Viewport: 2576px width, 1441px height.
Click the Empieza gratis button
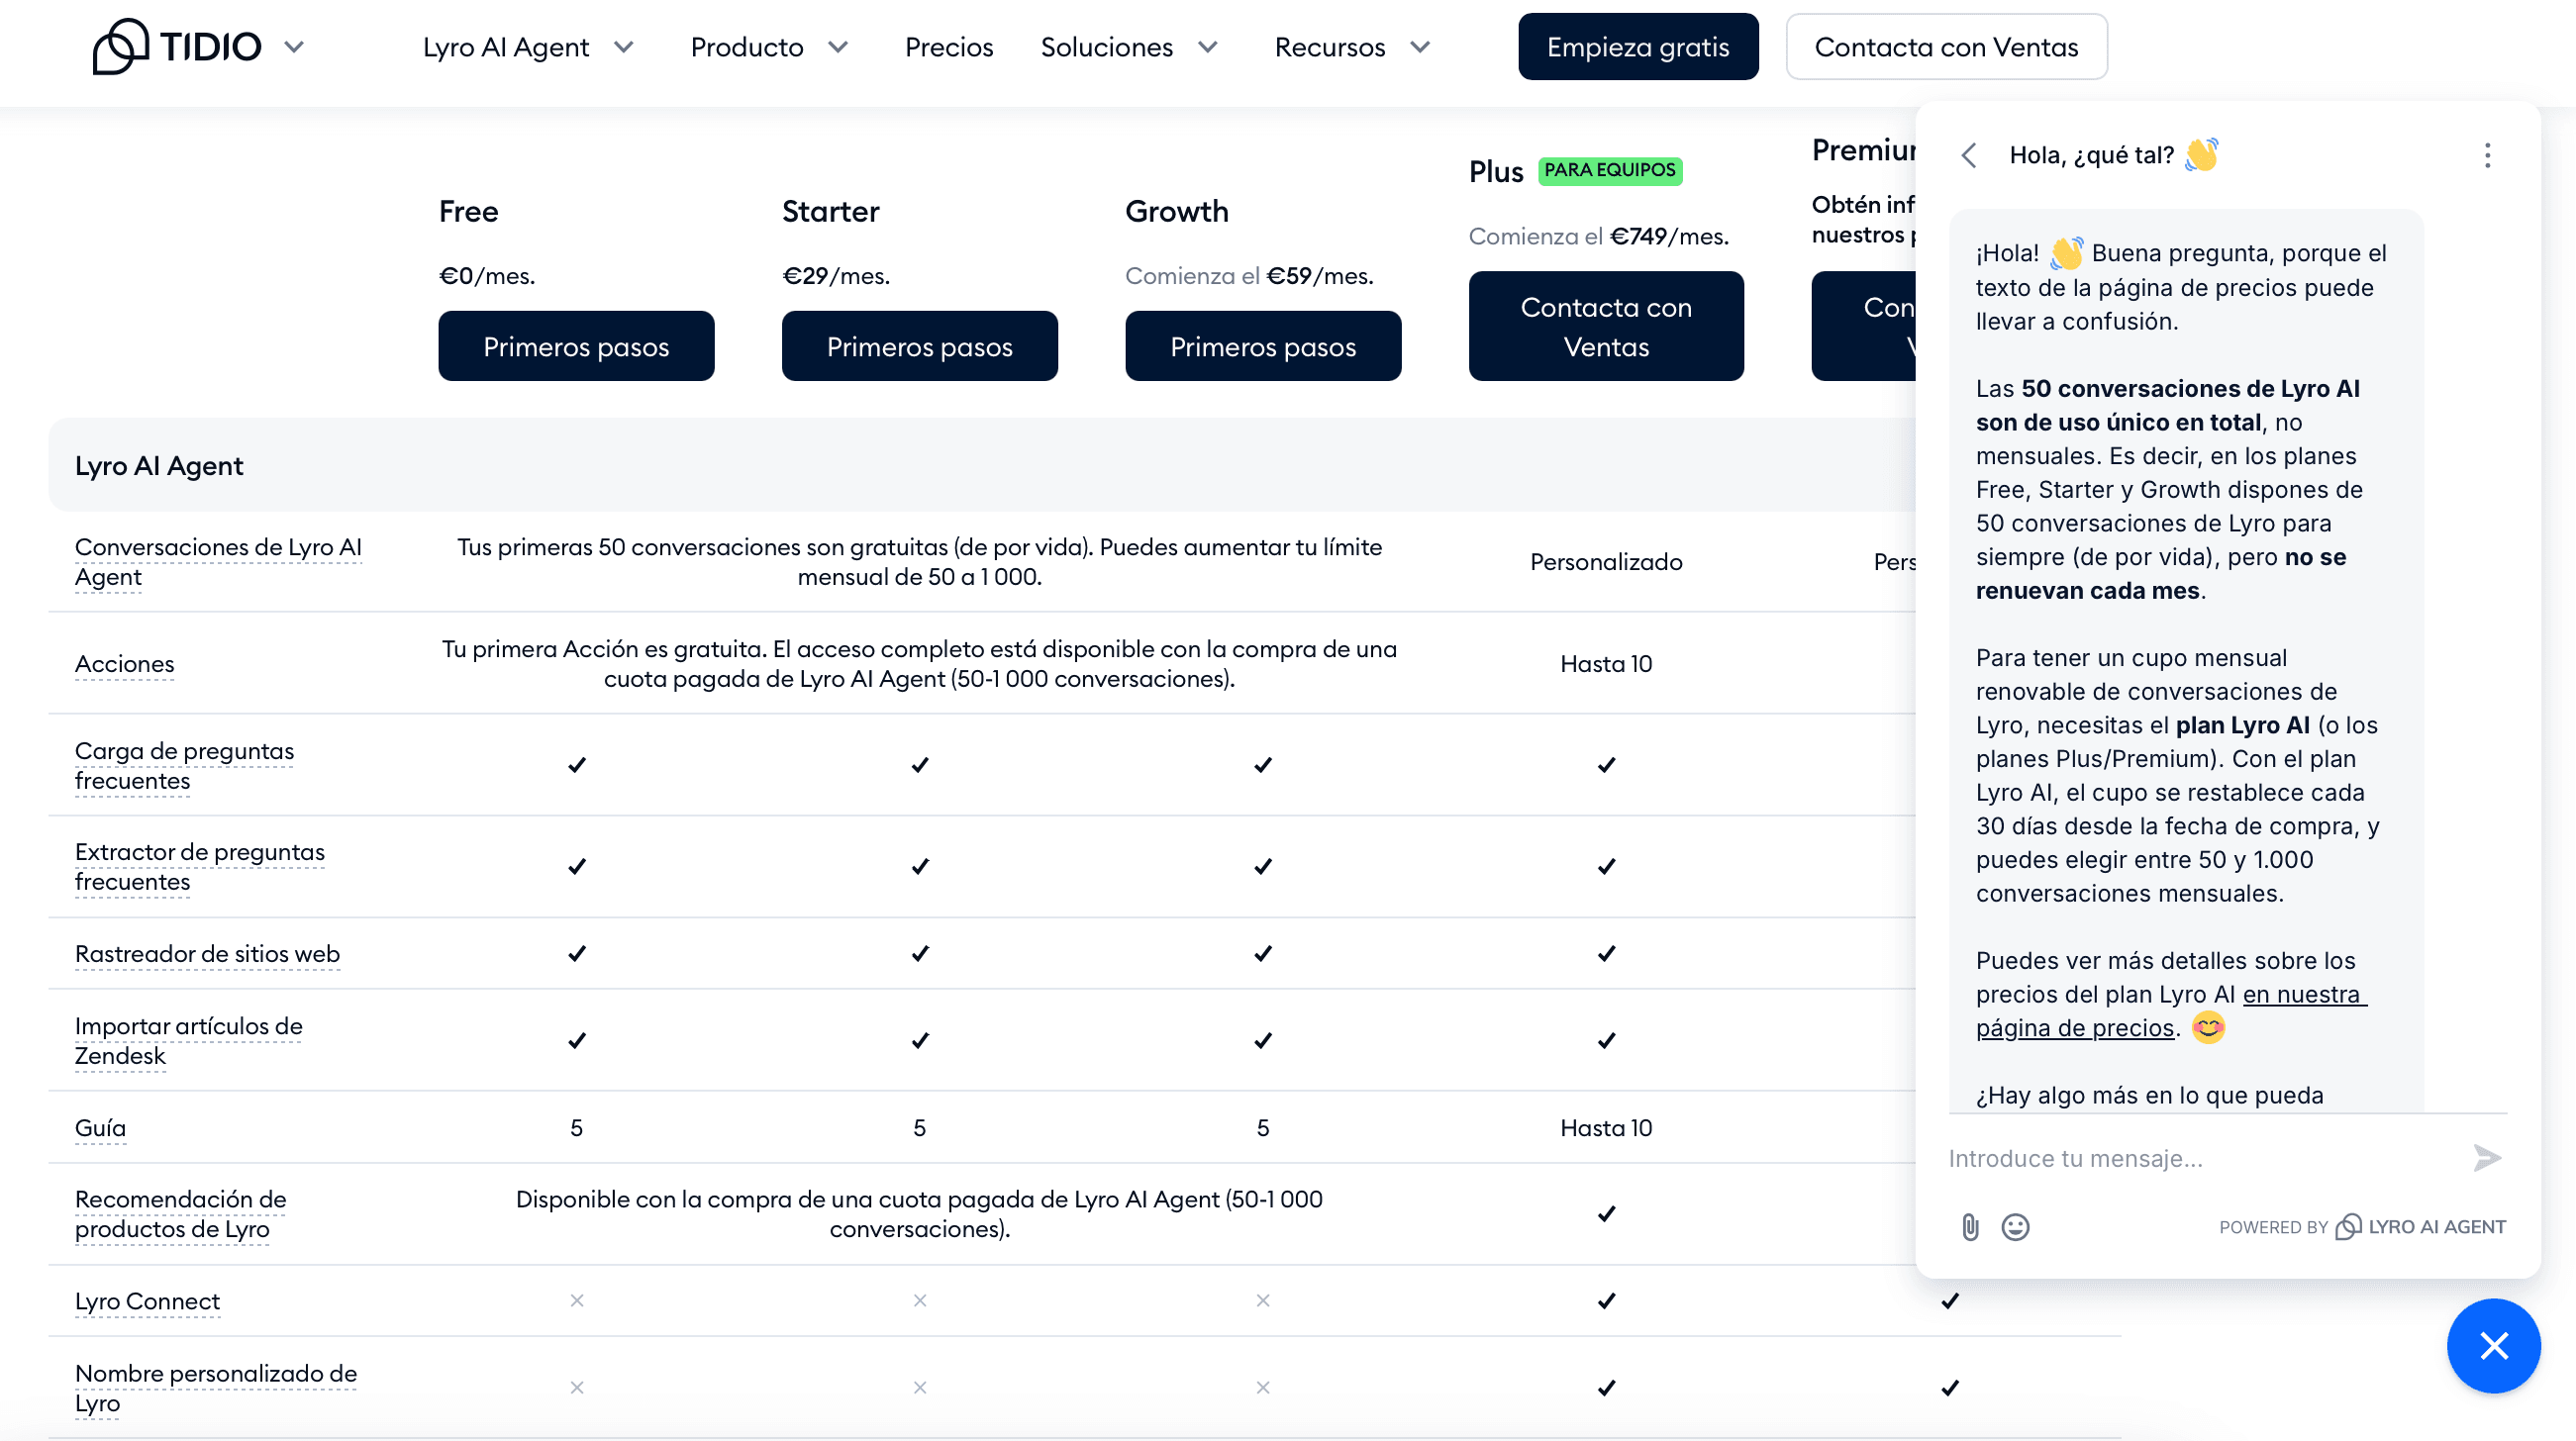(1638, 47)
